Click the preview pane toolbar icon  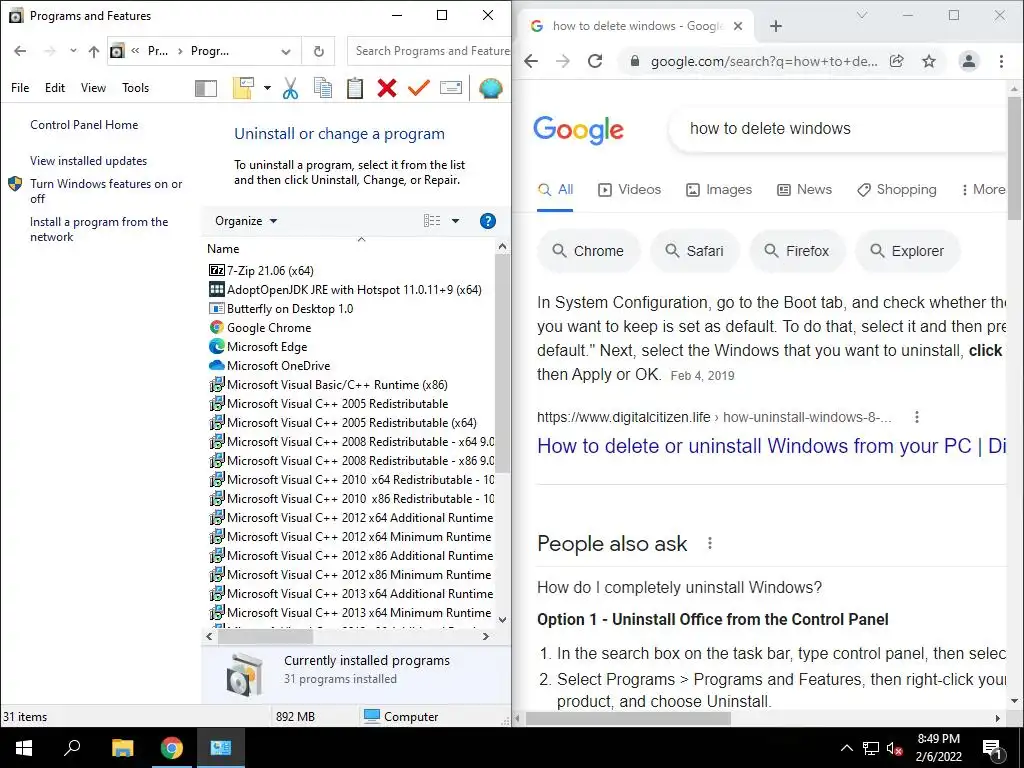tap(206, 88)
